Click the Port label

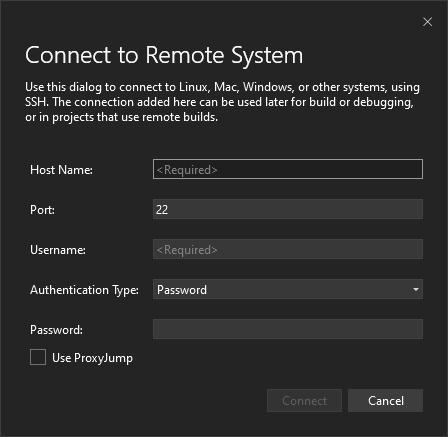(42, 210)
